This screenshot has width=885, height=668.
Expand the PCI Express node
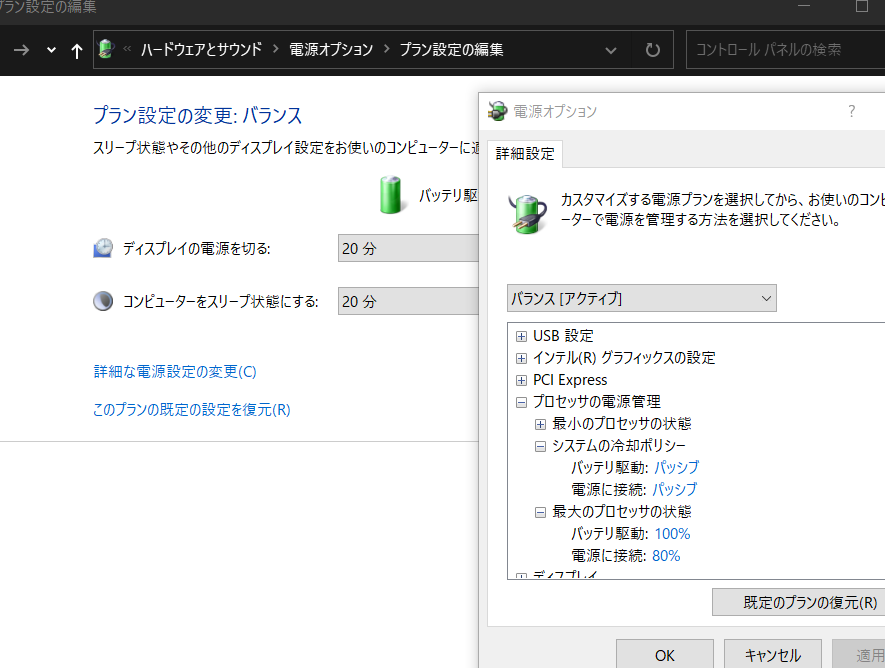click(x=522, y=381)
